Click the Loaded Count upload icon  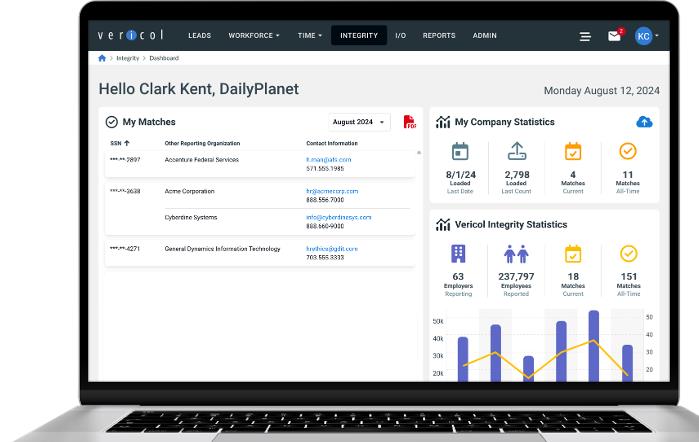[x=516, y=151]
